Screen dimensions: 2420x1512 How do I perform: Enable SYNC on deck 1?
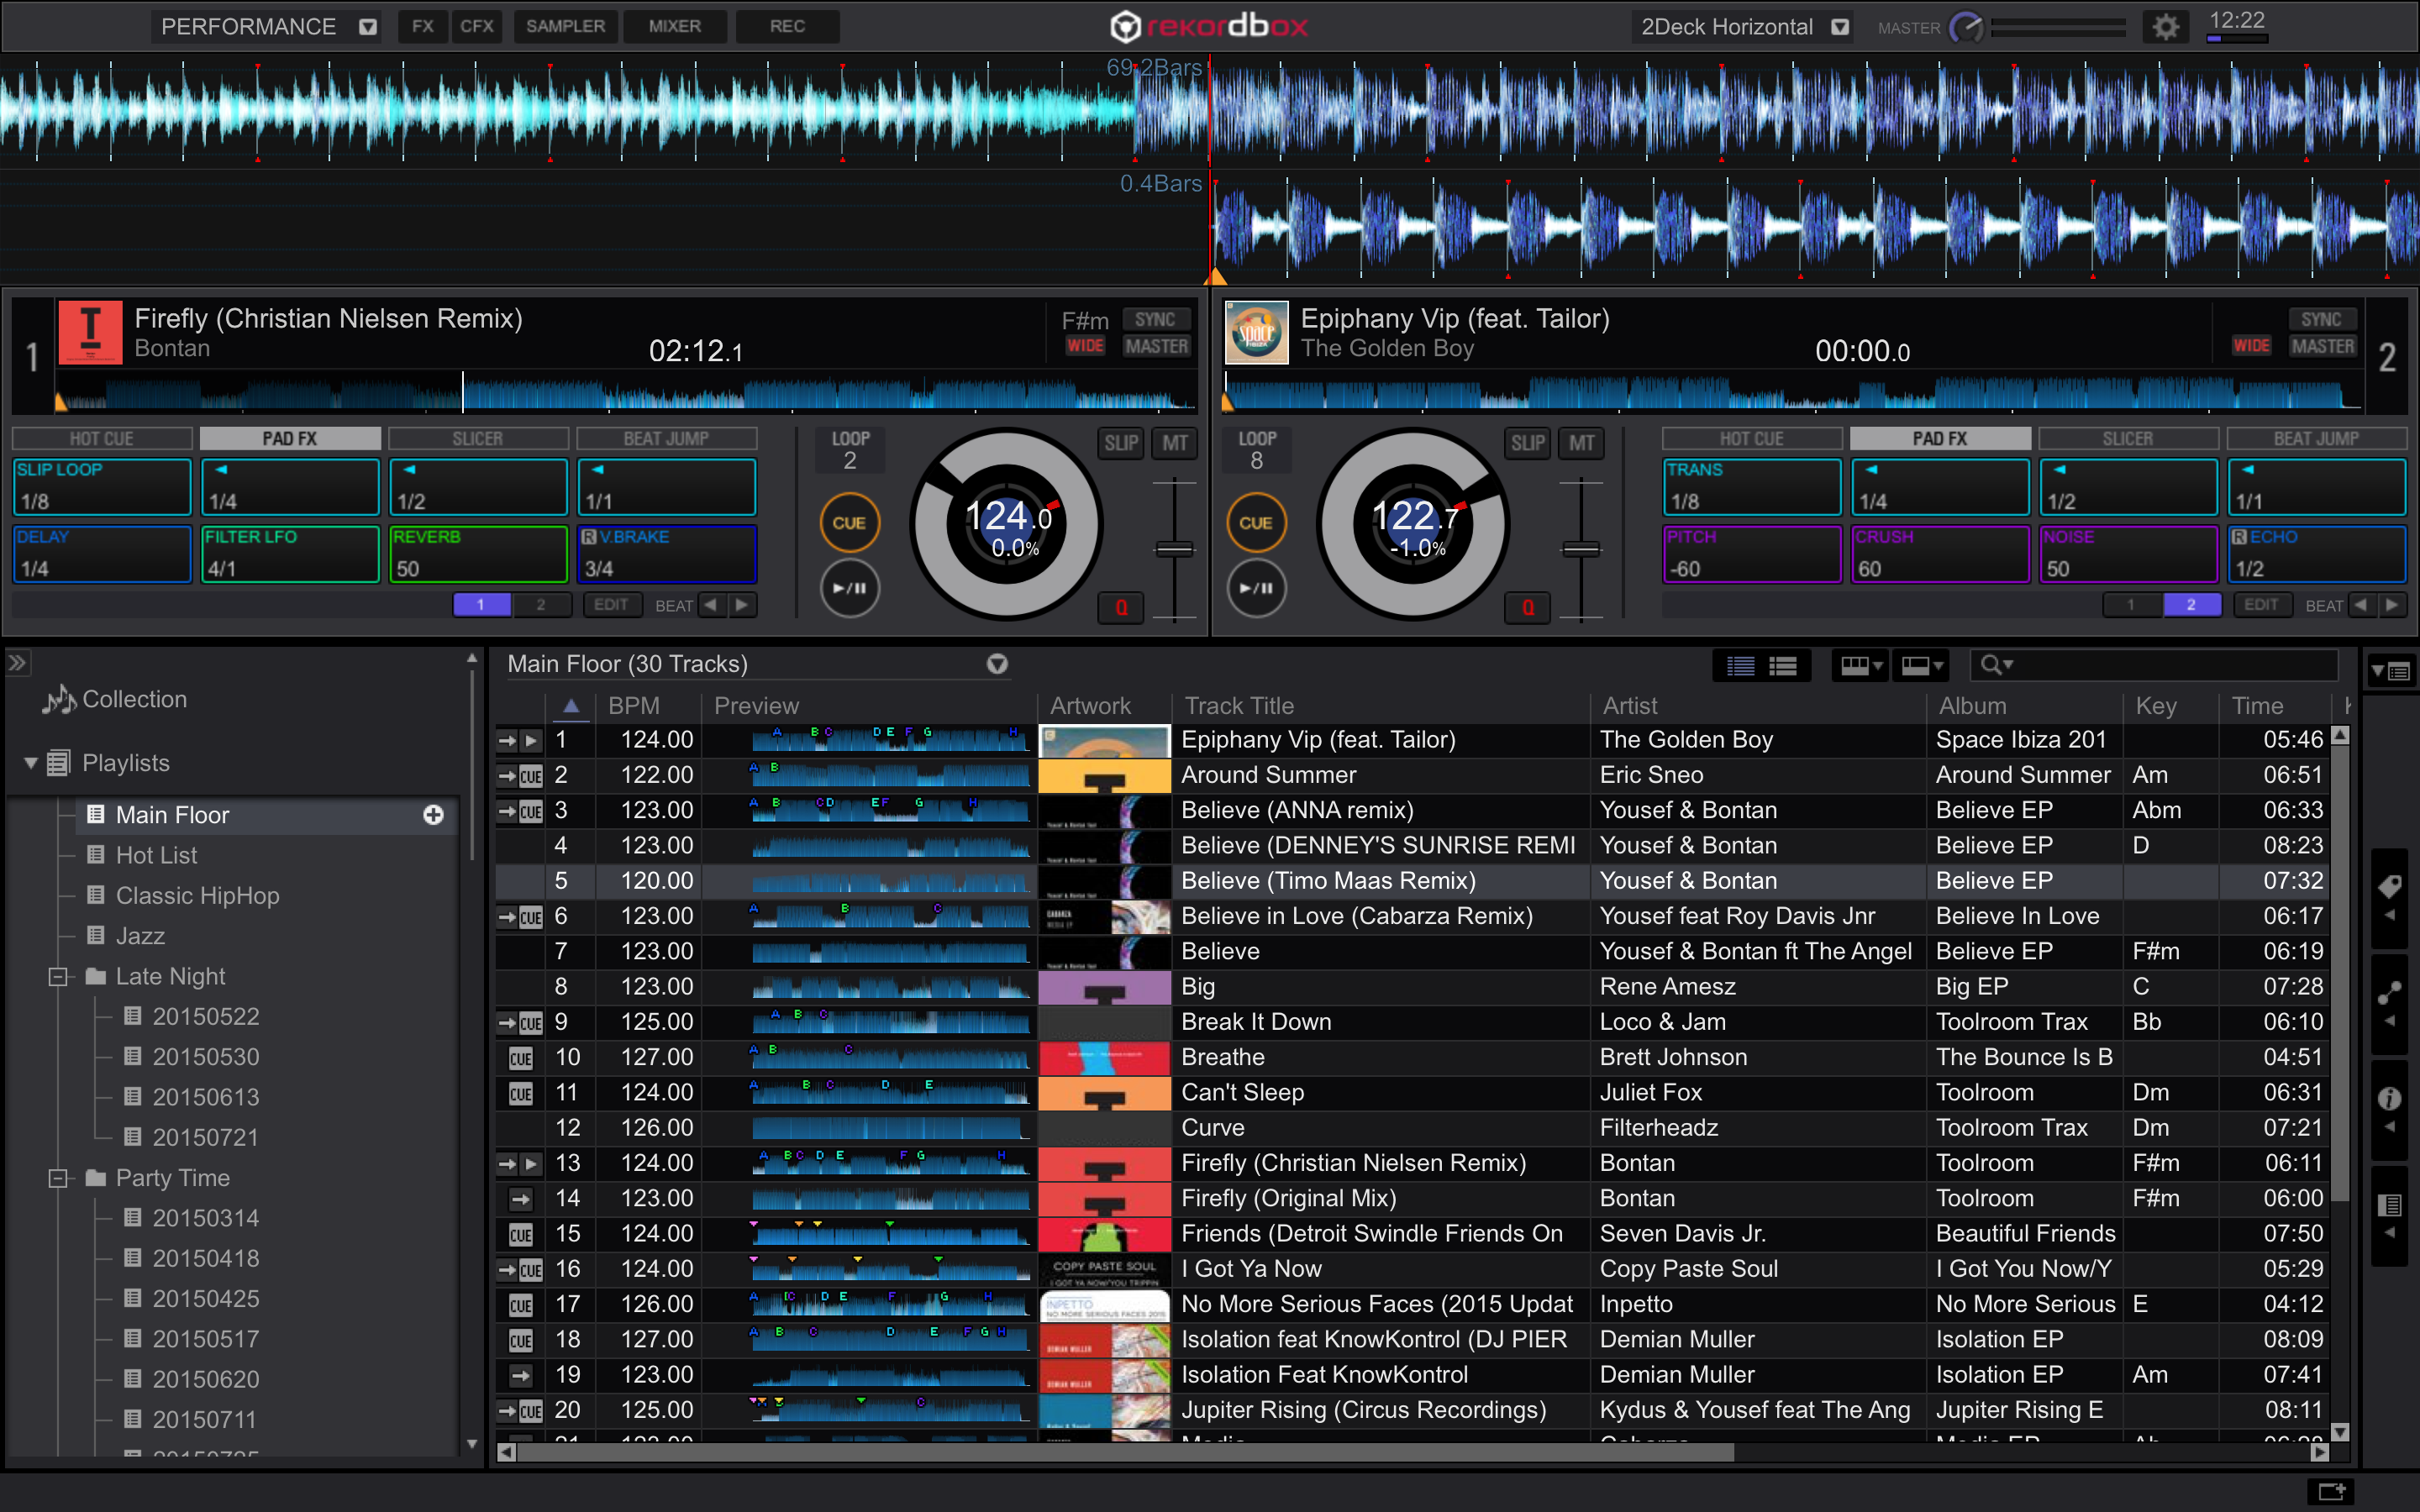(x=1155, y=319)
